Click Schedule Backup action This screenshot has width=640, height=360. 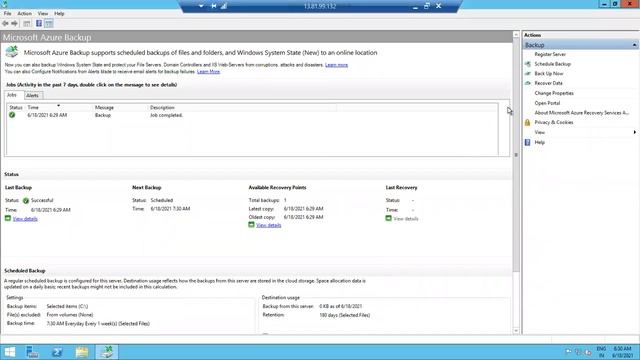[x=553, y=64]
